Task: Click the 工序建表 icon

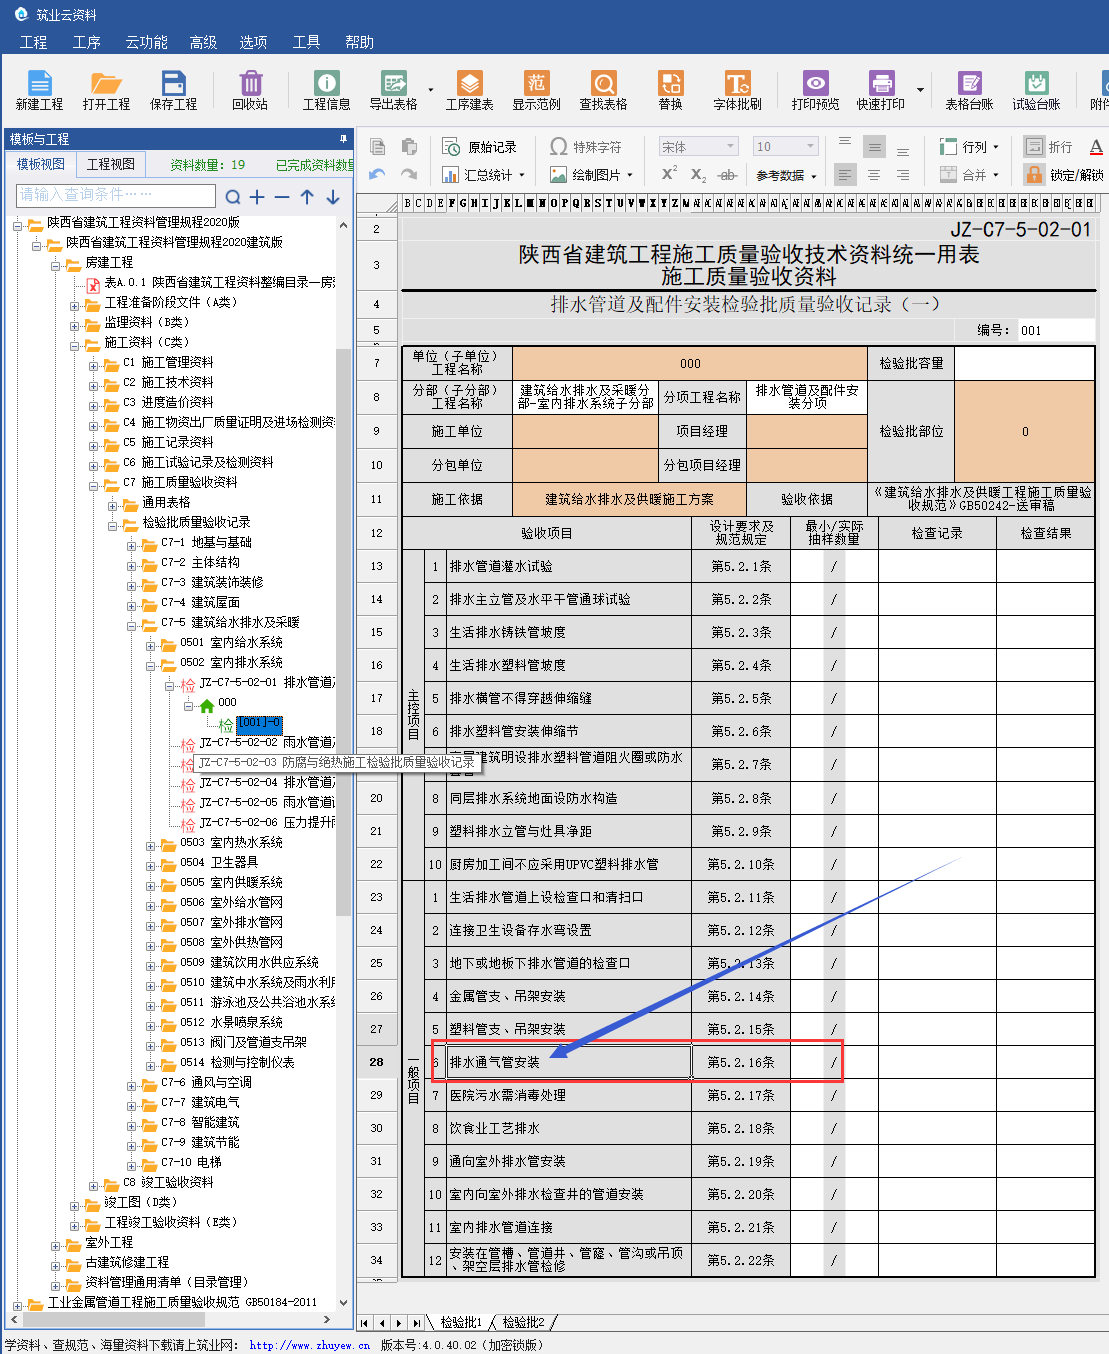Action: 469,89
